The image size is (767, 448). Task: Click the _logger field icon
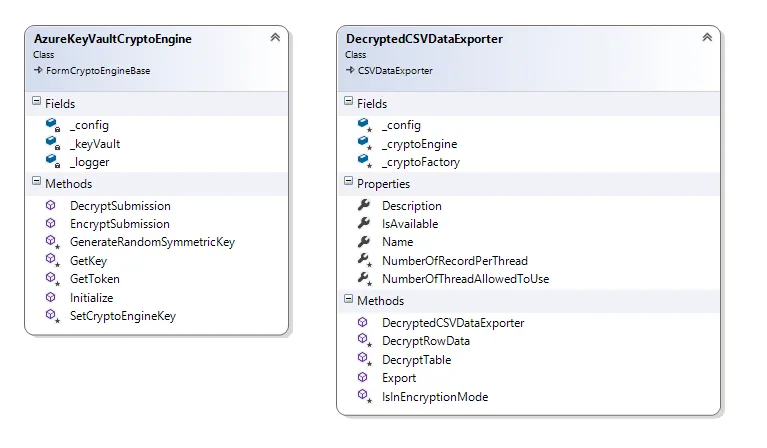coord(52,161)
